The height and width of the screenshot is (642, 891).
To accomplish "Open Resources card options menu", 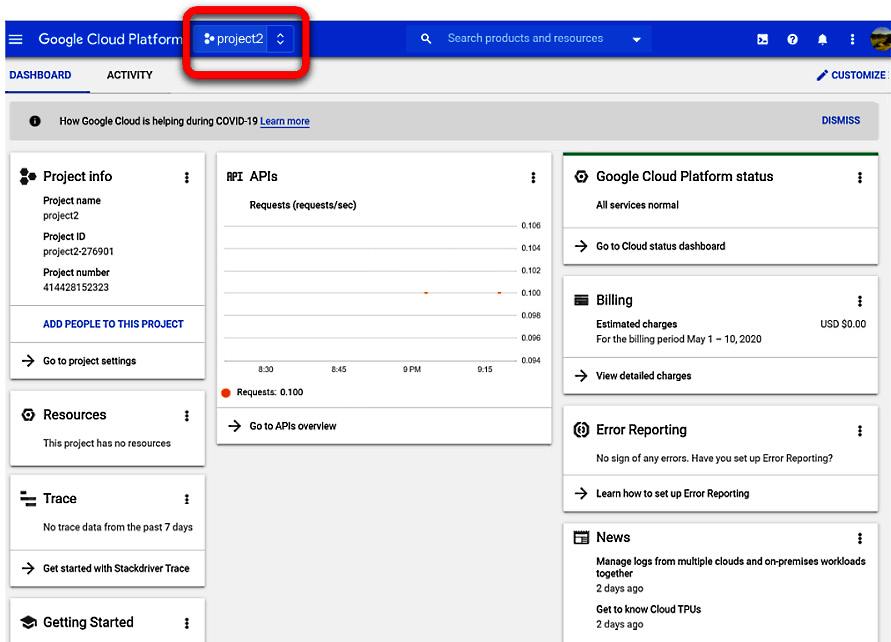I will 186,416.
